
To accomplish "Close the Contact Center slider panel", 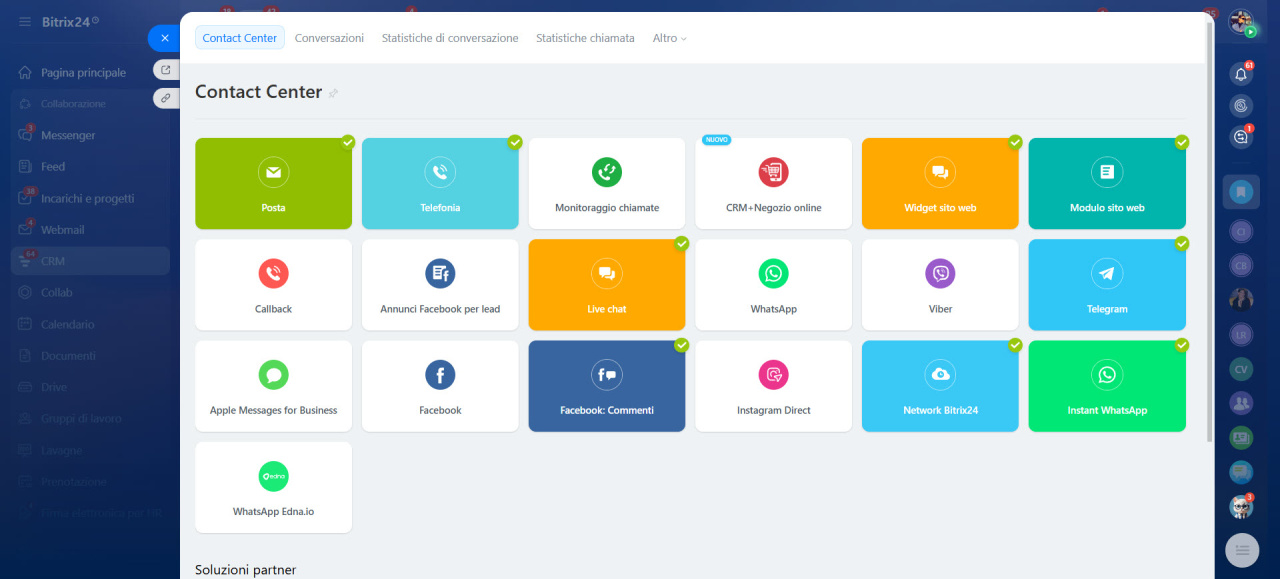I will 164,38.
